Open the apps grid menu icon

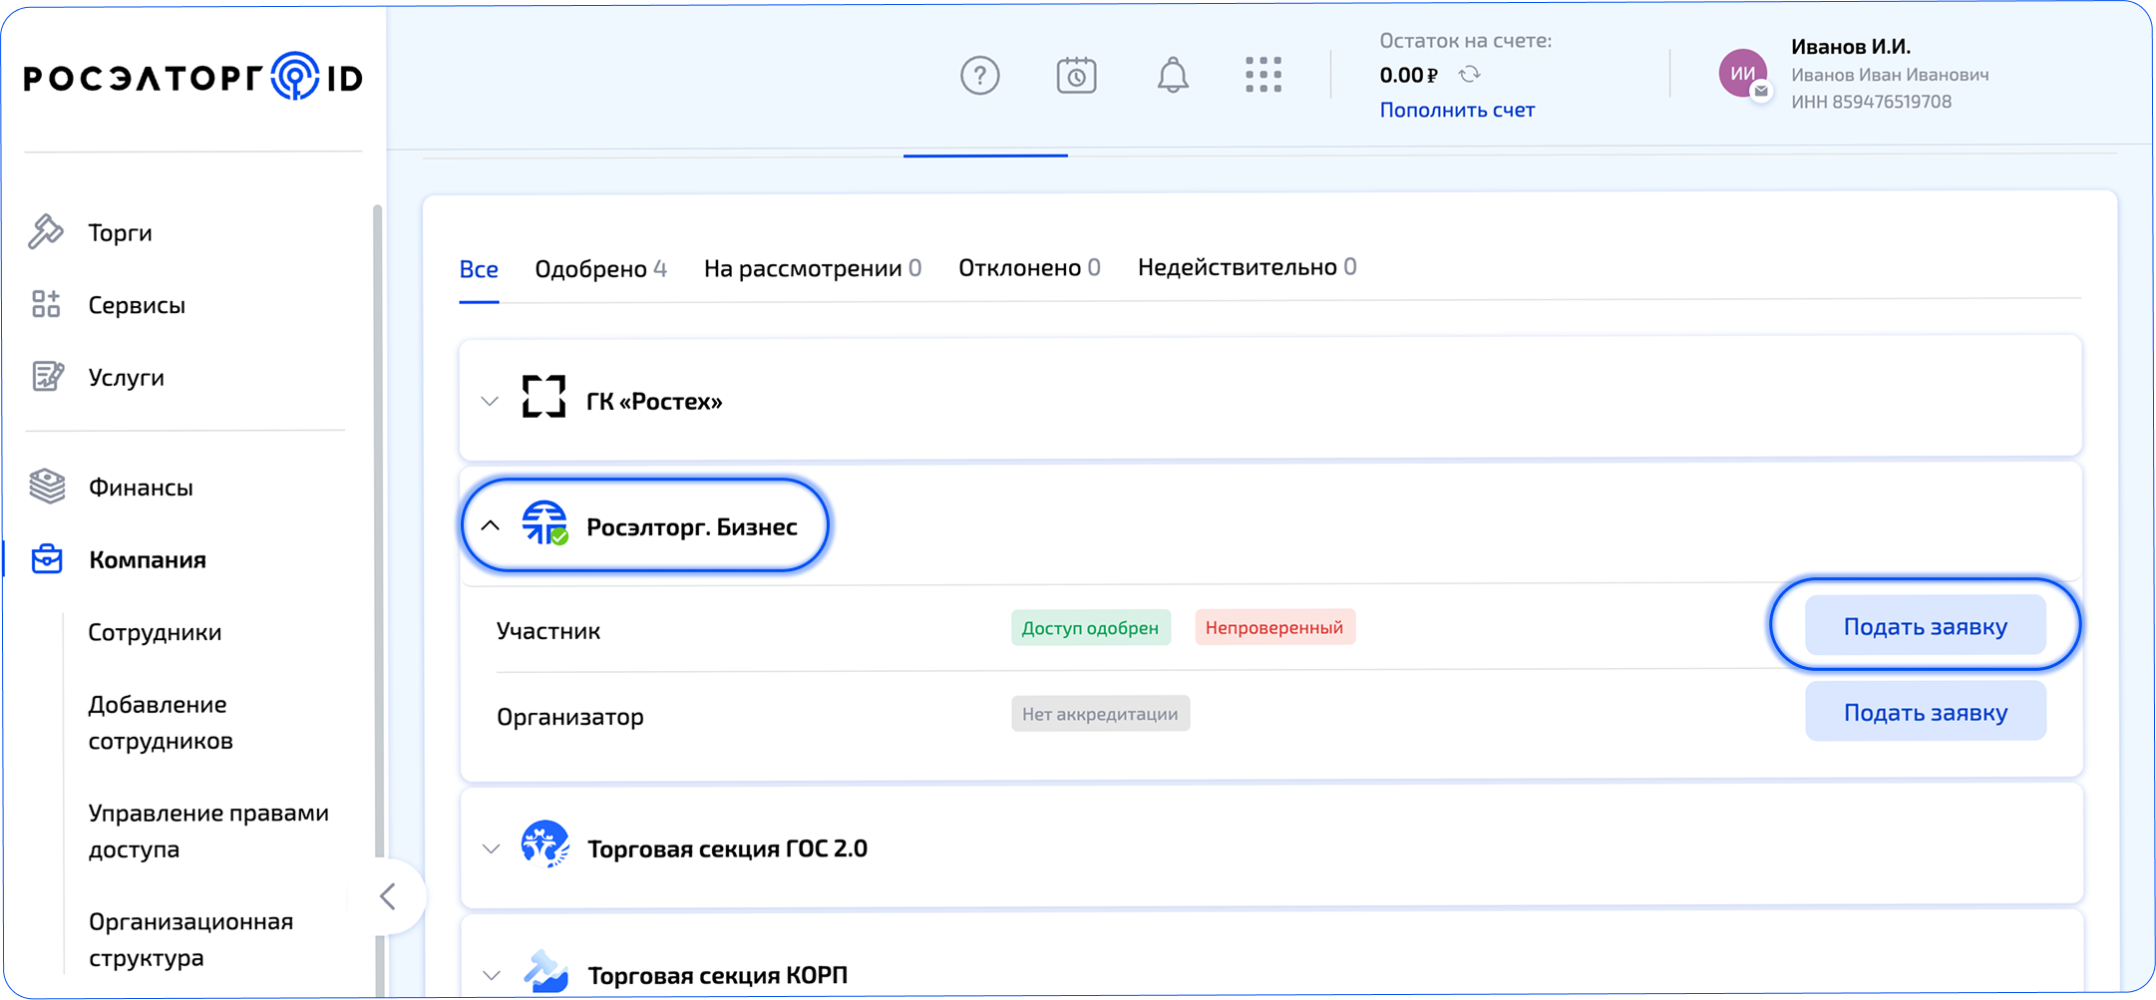coord(1264,75)
